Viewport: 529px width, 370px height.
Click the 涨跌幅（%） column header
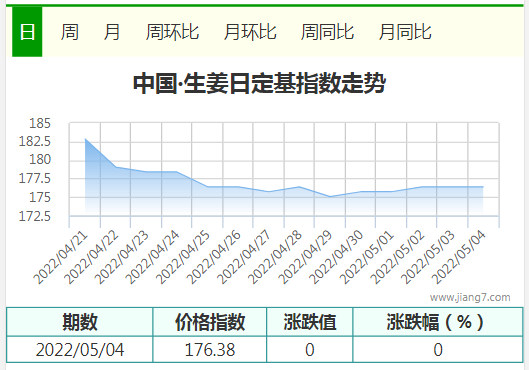[438, 322]
